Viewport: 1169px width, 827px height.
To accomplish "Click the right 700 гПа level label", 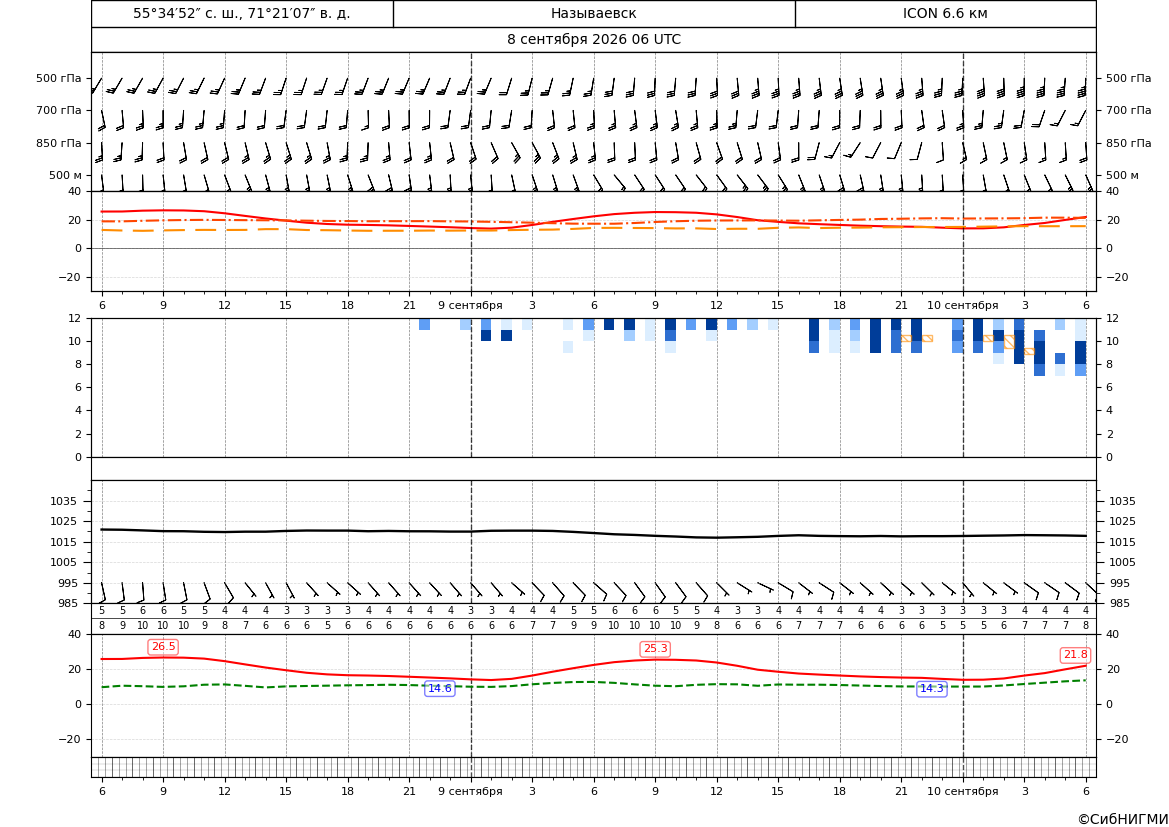I will [x=1129, y=110].
